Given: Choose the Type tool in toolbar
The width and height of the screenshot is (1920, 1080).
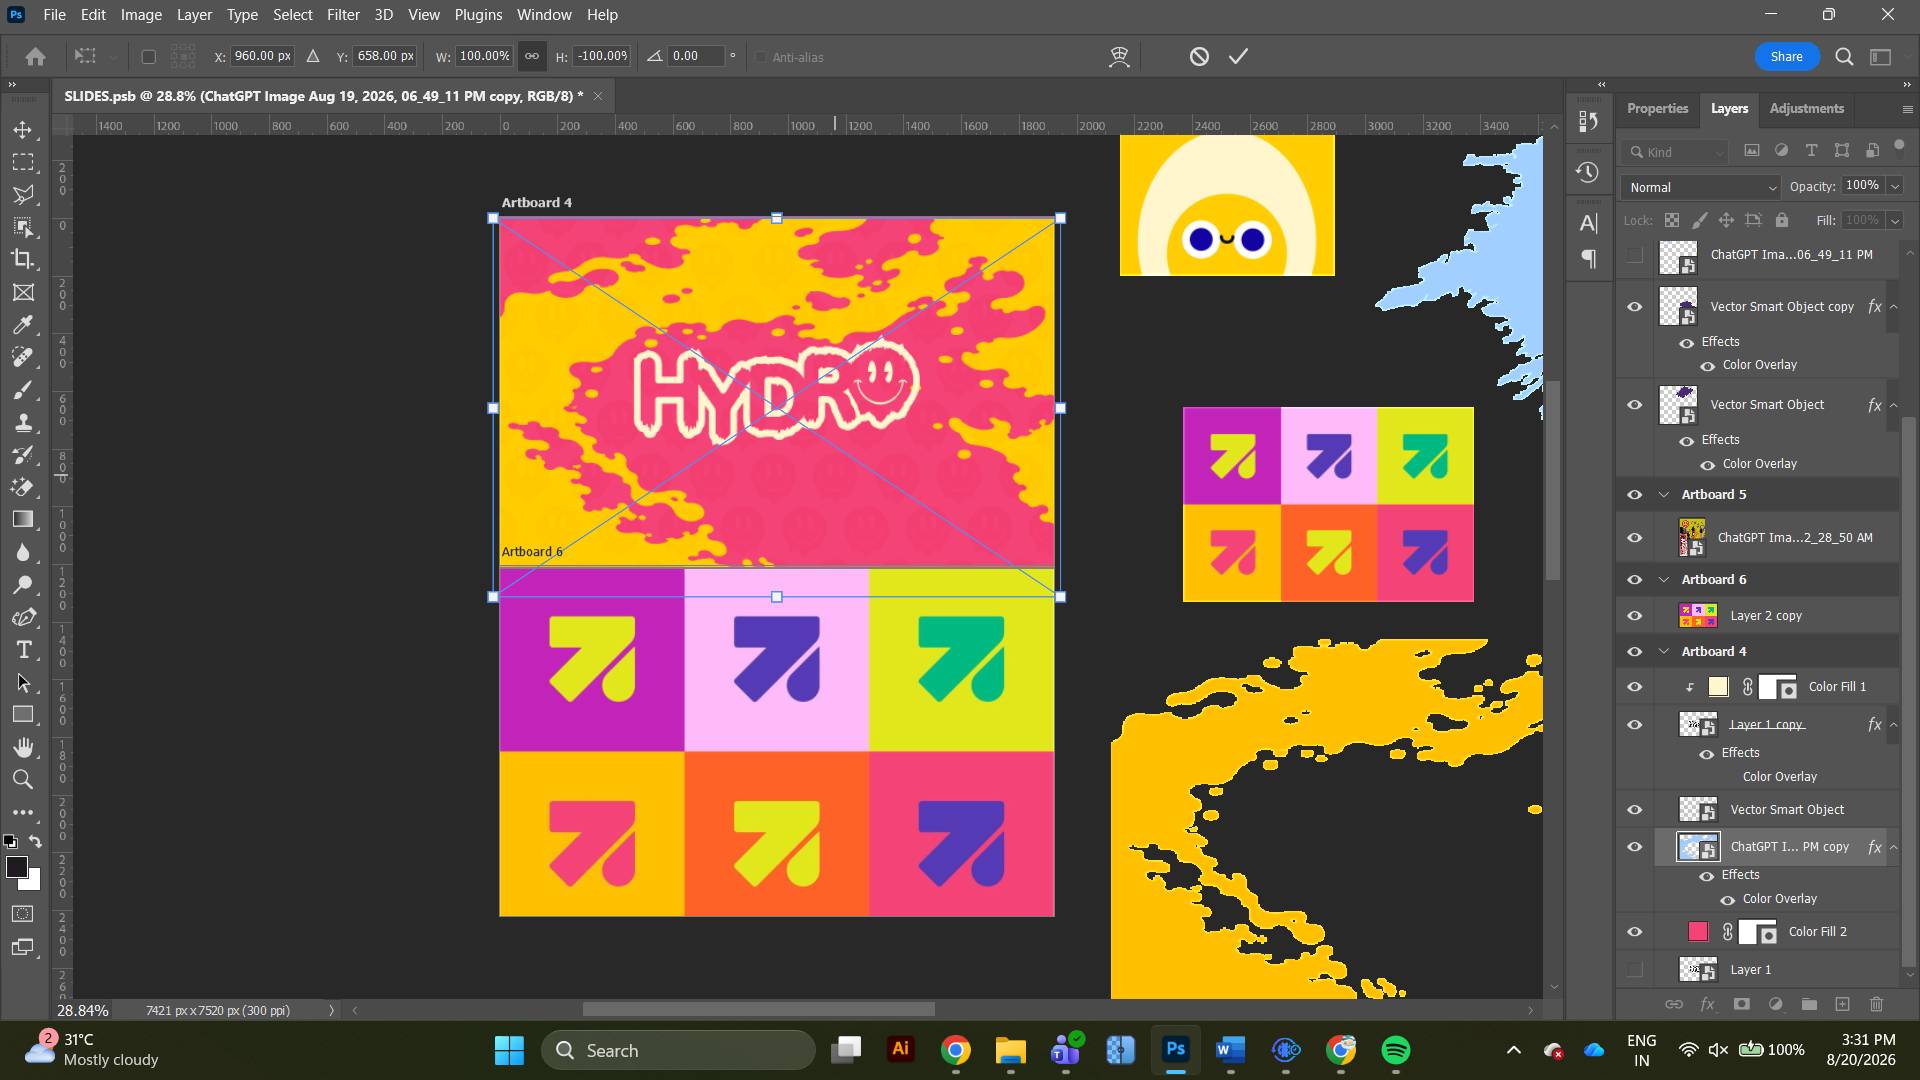Looking at the screenshot, I should coord(23,650).
